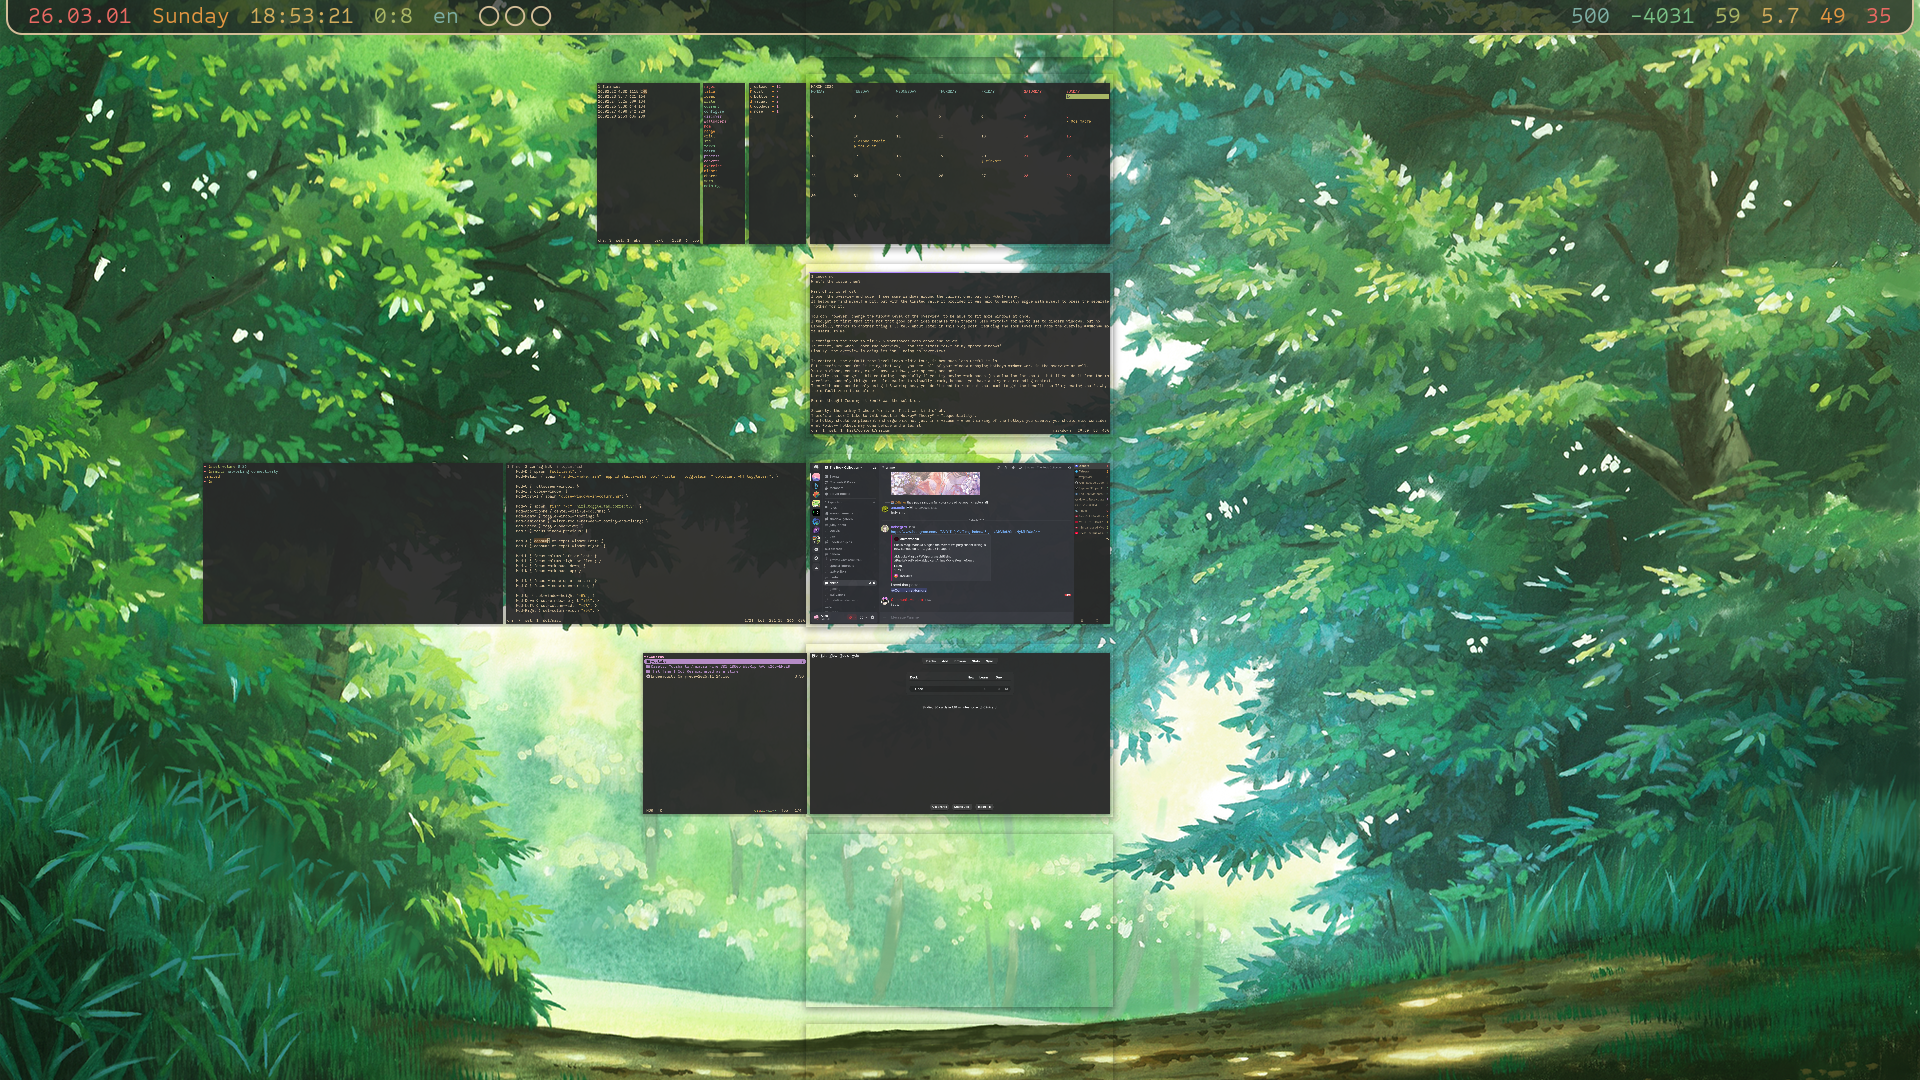This screenshot has height=1080, width=1920.
Task: Click the green highlighted Sunday cell in calendar
Action: 1087,96
